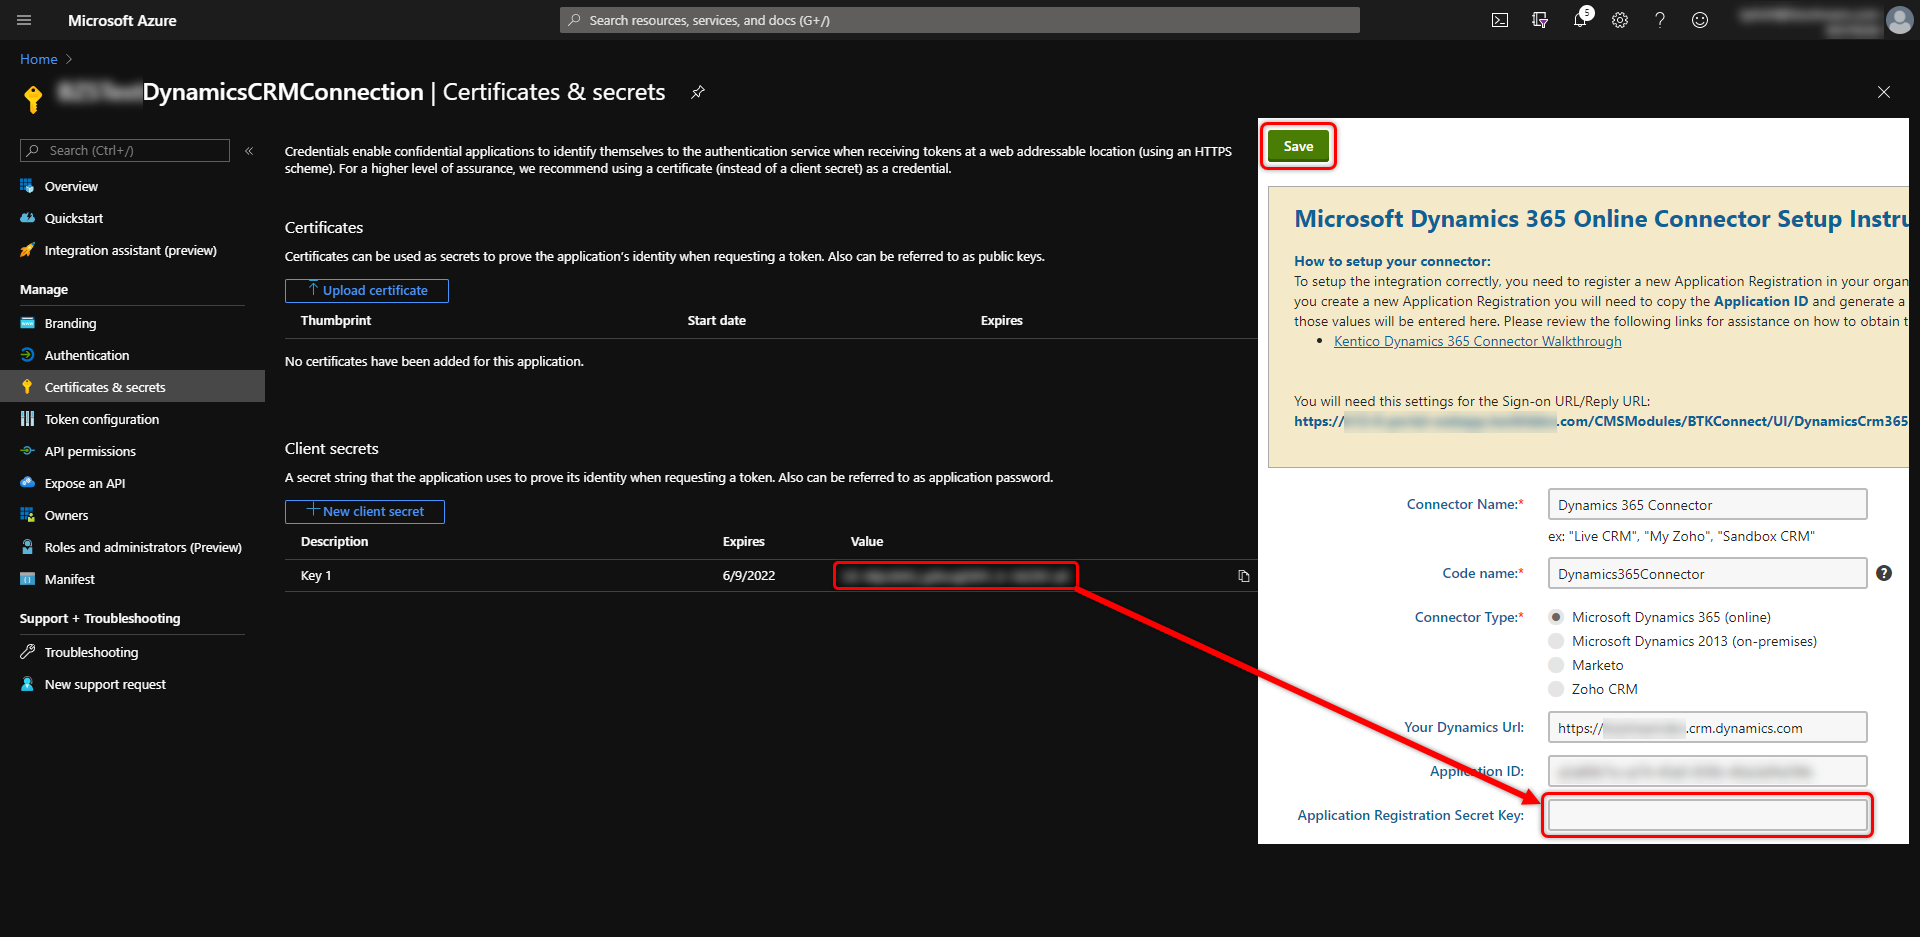The height and width of the screenshot is (937, 1920).
Task: Select the Zoho CRM connector type
Action: [1556, 689]
